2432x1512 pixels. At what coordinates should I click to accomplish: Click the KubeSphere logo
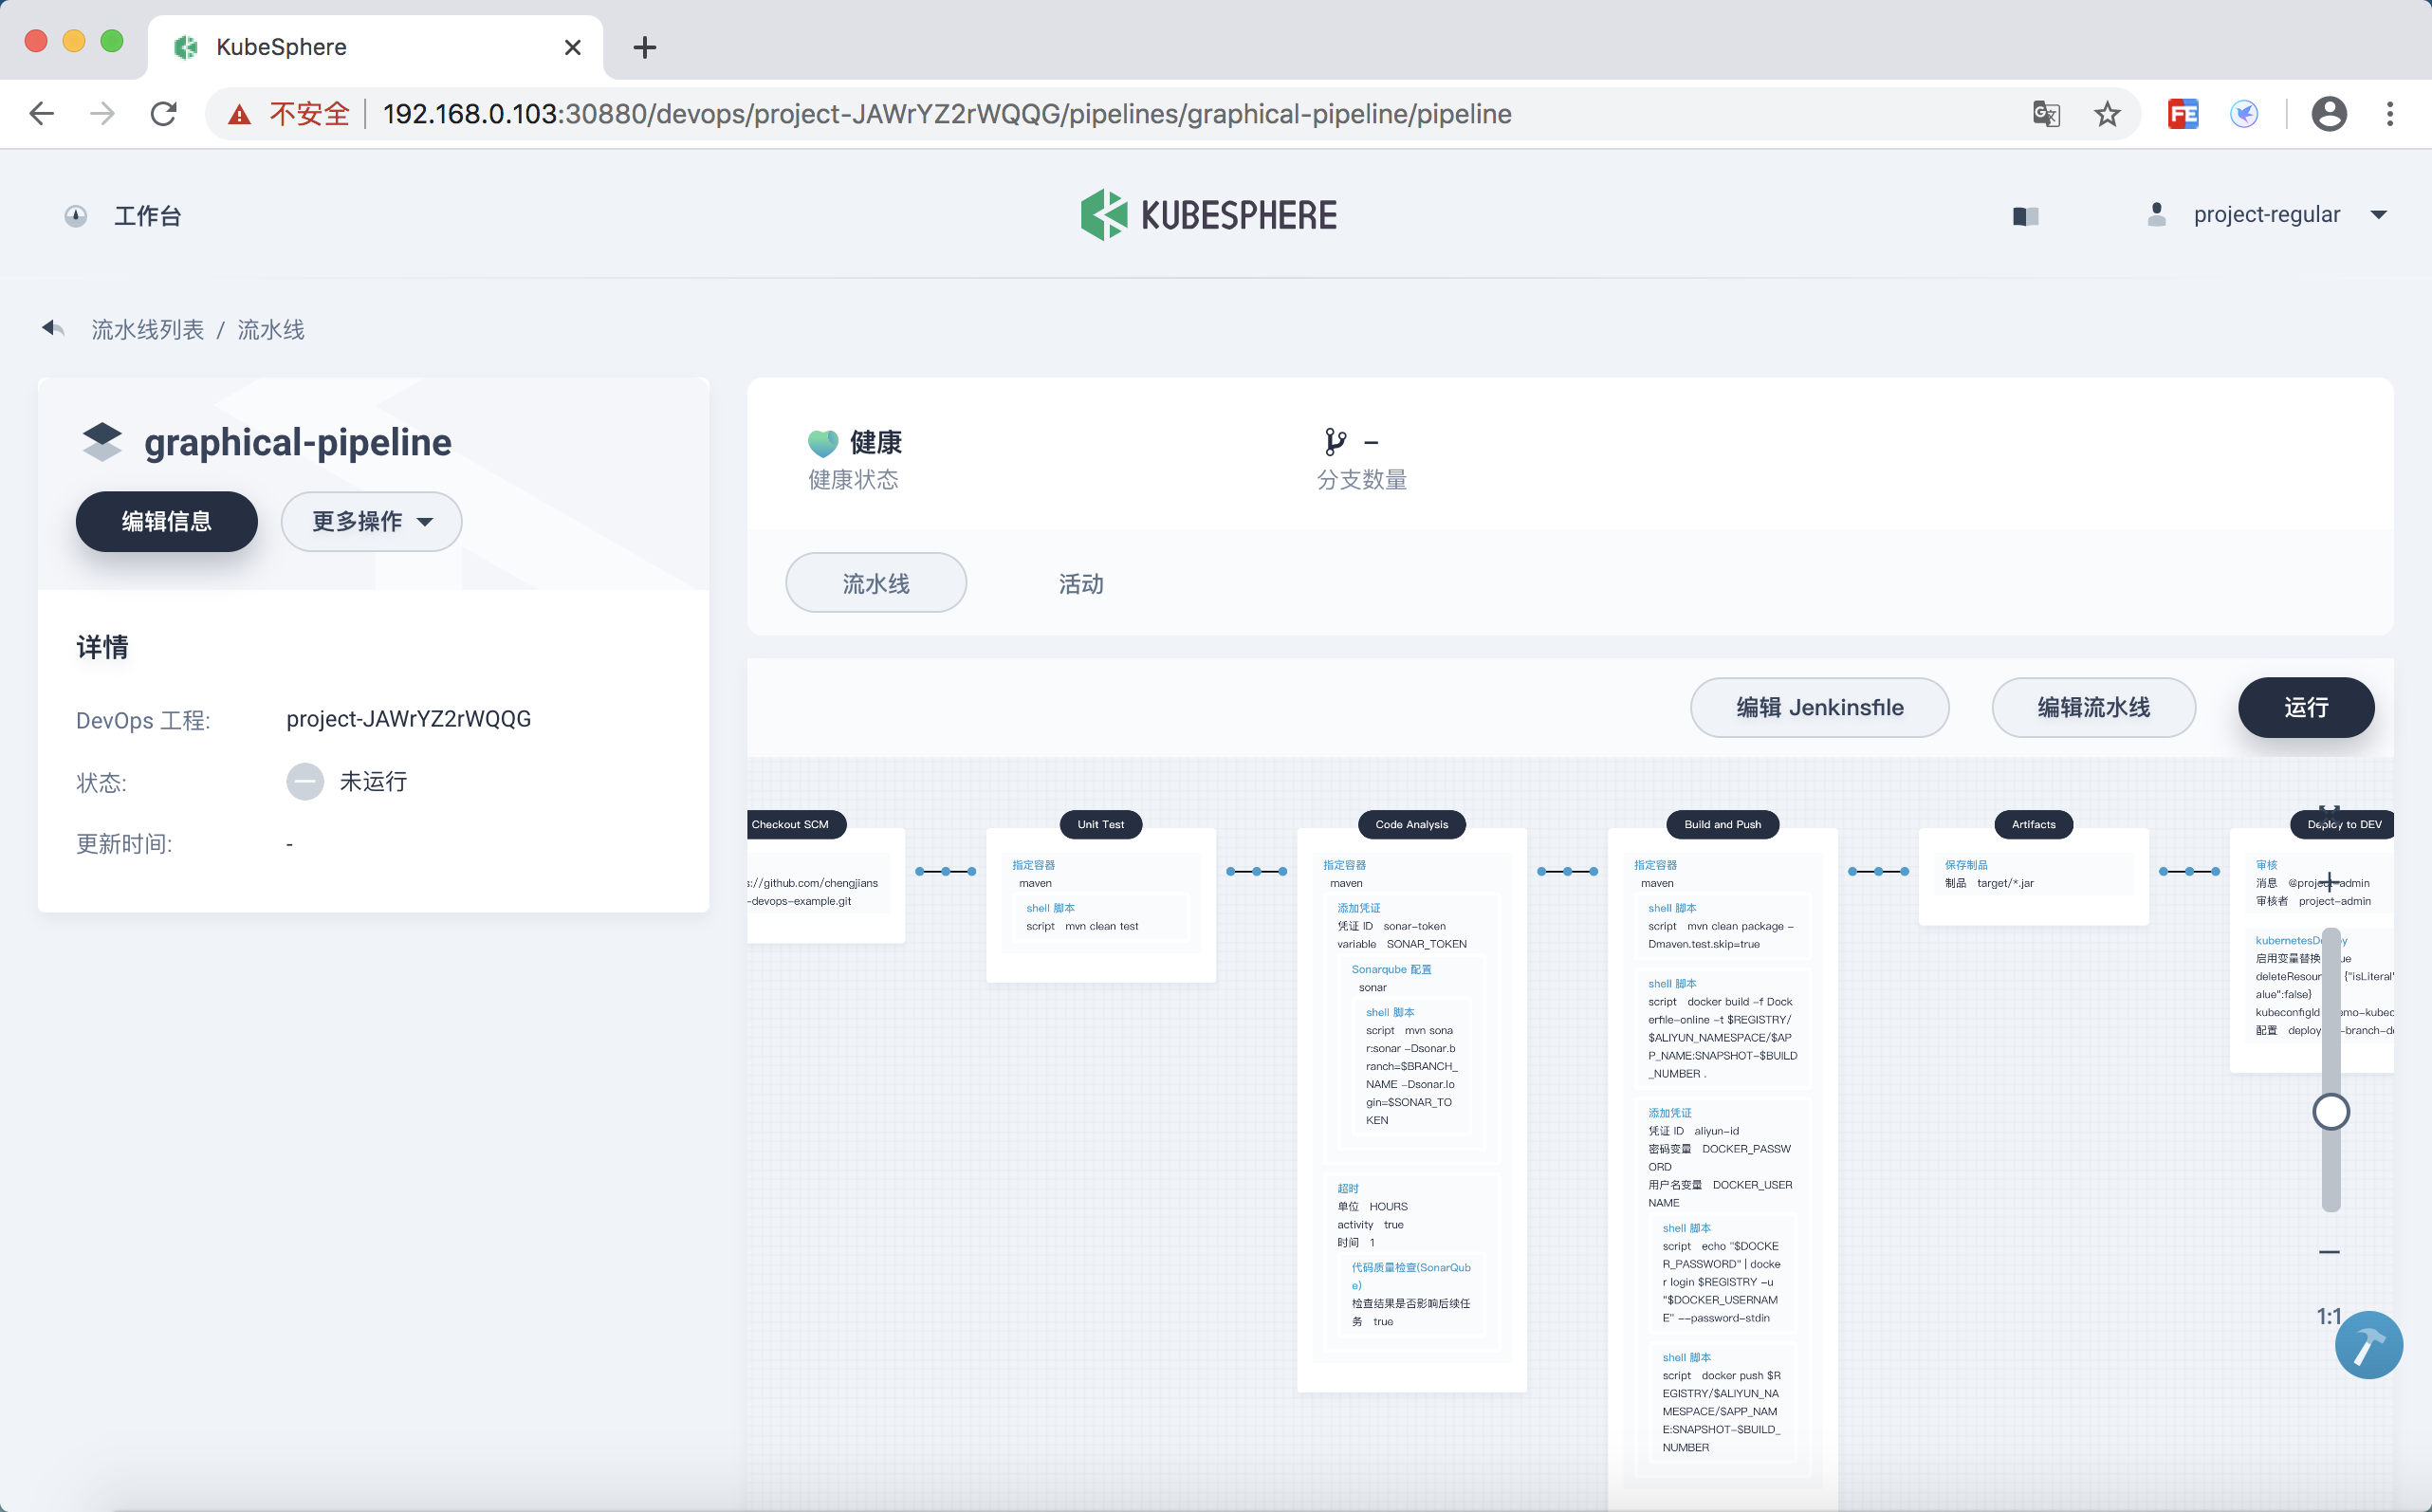click(1208, 215)
